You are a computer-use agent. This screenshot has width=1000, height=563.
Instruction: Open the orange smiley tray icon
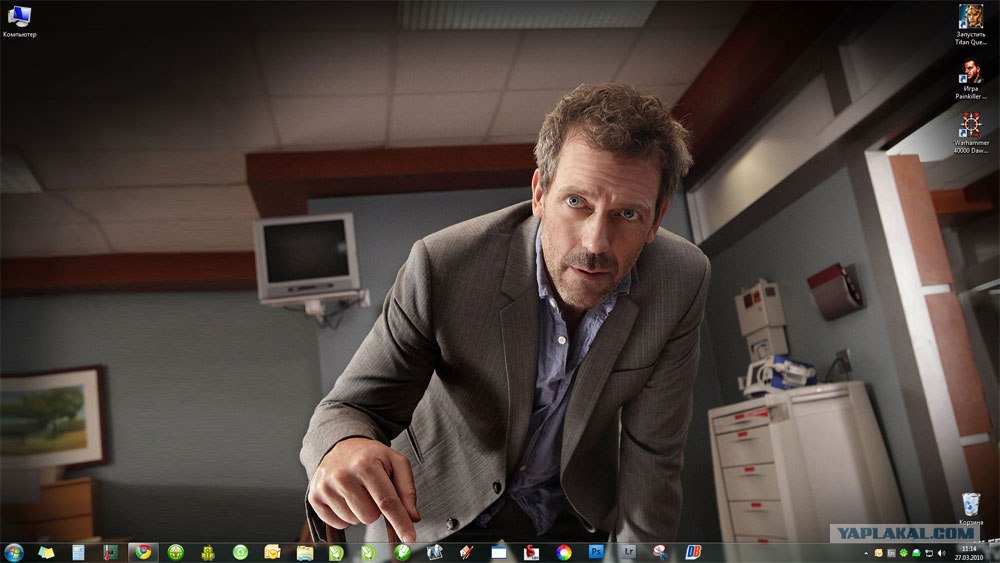(x=879, y=553)
